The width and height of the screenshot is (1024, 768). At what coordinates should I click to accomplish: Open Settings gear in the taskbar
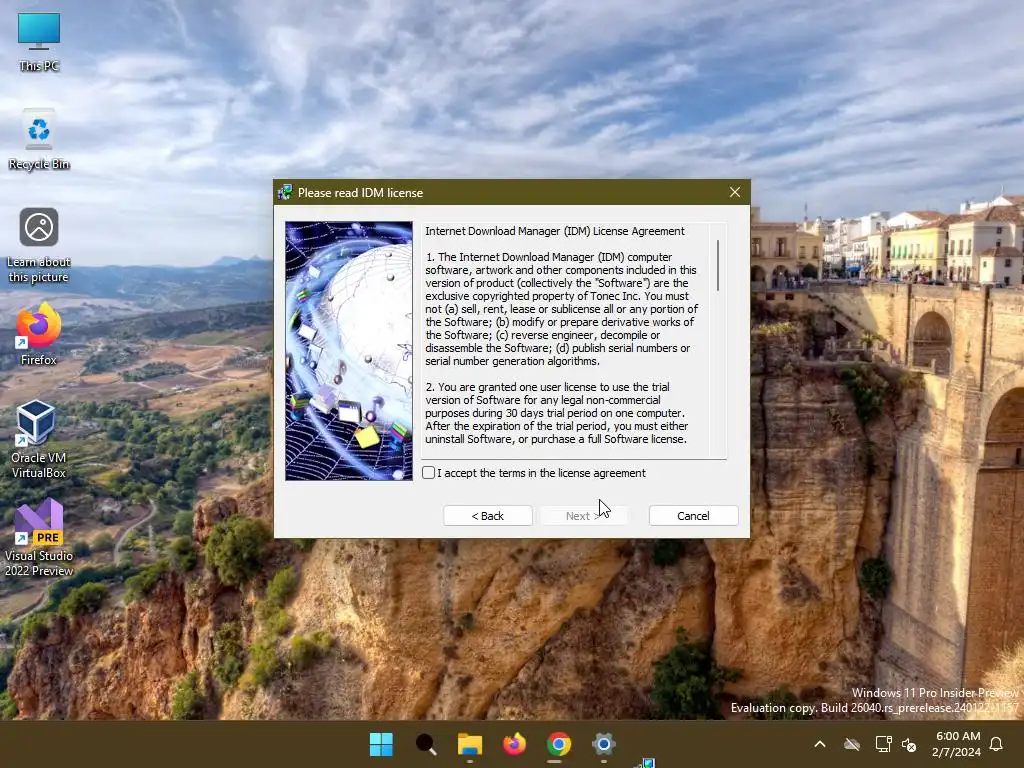(603, 744)
